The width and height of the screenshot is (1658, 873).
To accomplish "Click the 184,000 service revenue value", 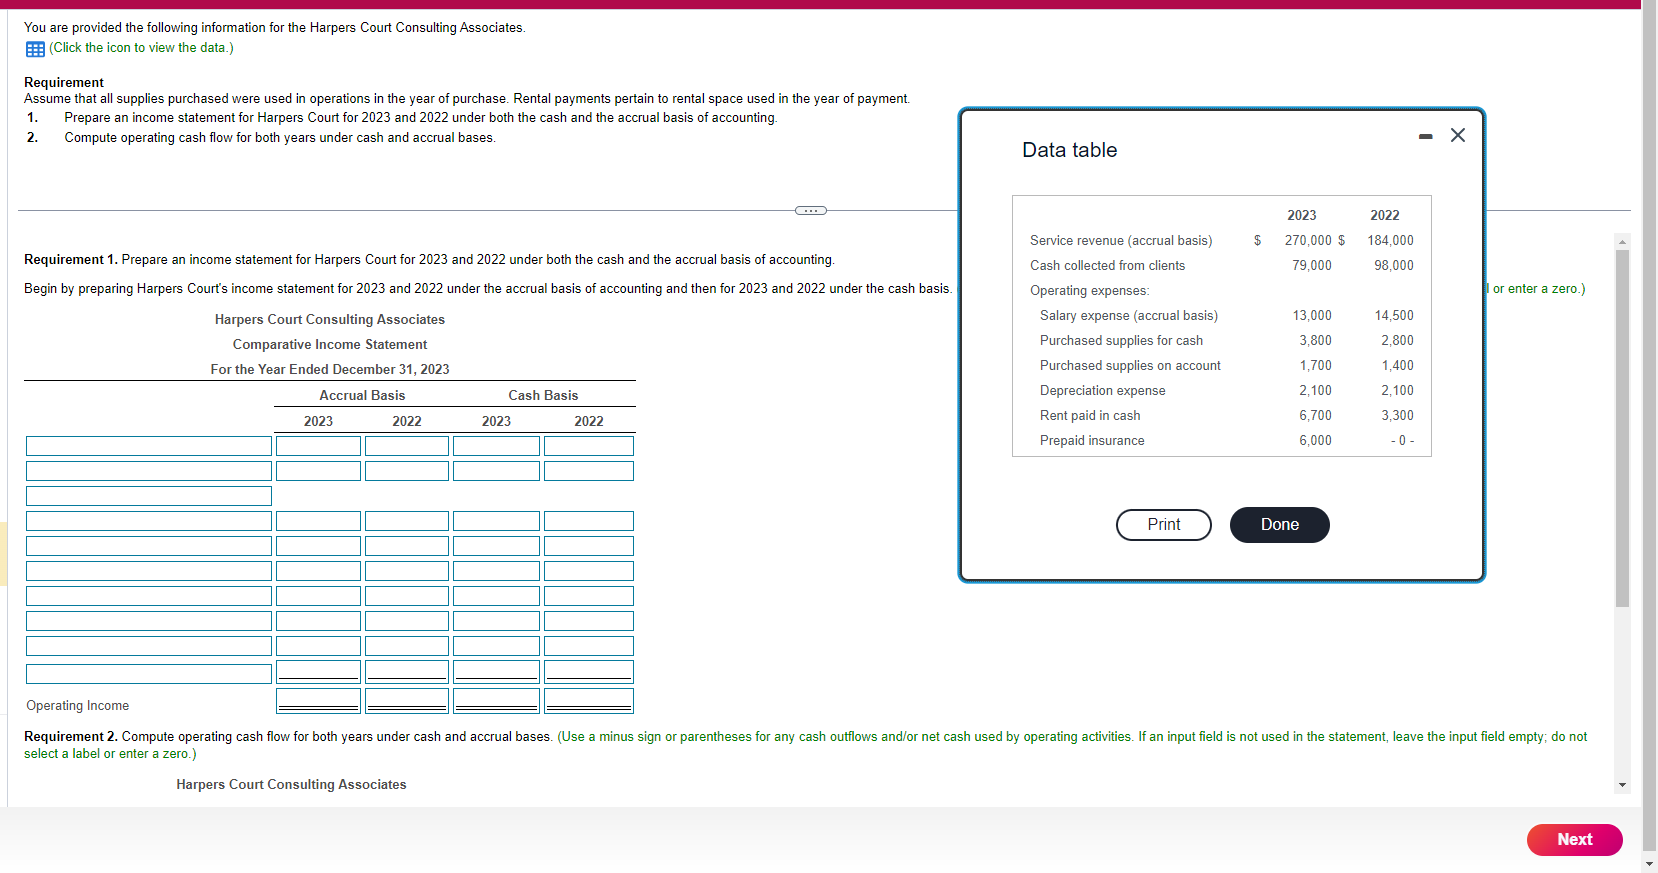I will click(x=1391, y=241).
